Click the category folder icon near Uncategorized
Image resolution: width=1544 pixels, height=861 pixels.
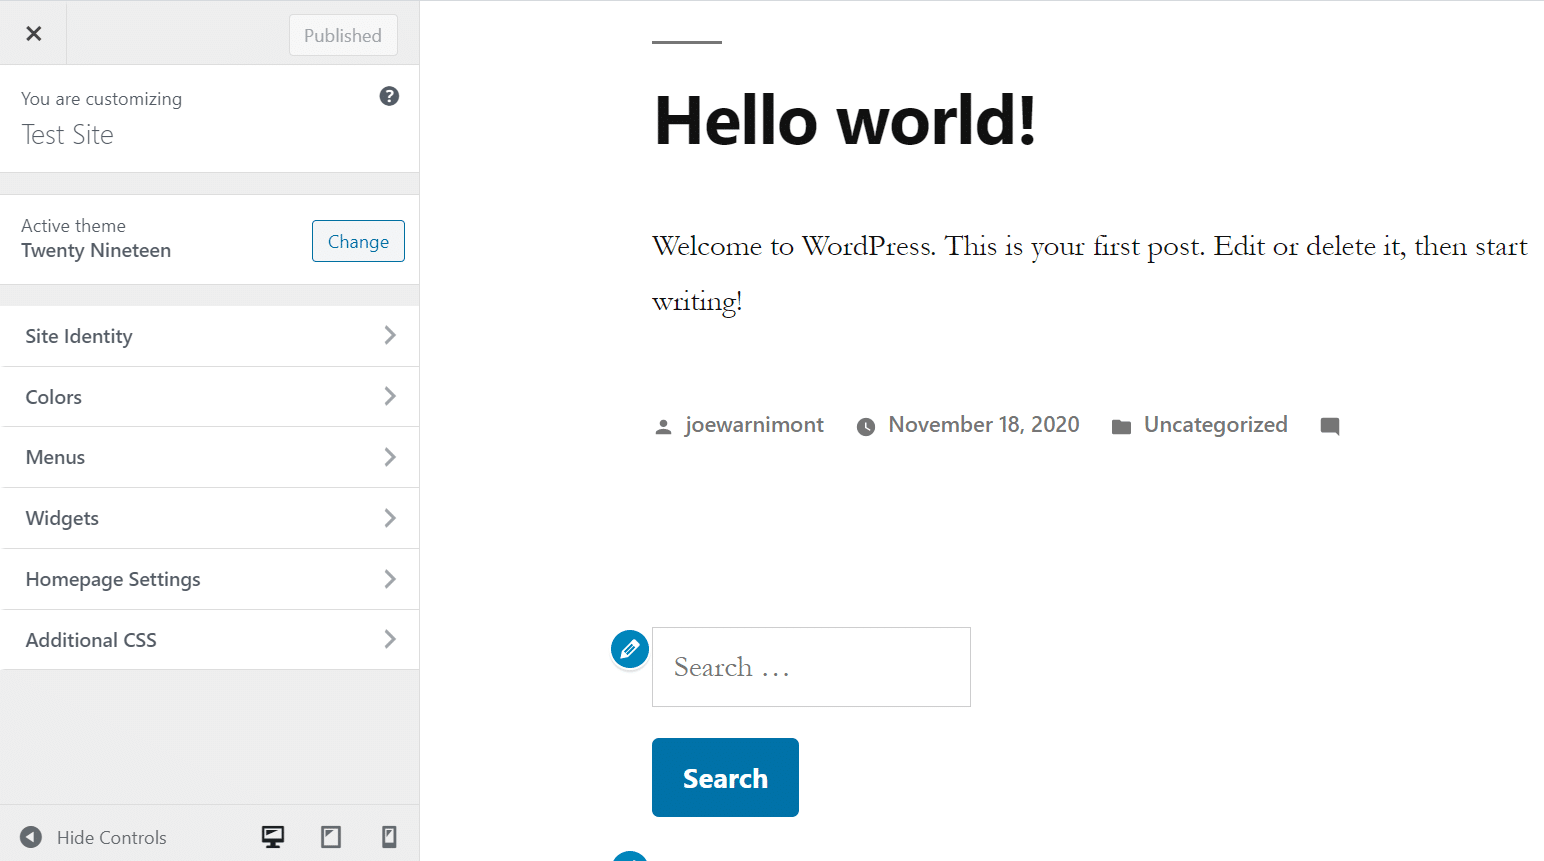1122,425
